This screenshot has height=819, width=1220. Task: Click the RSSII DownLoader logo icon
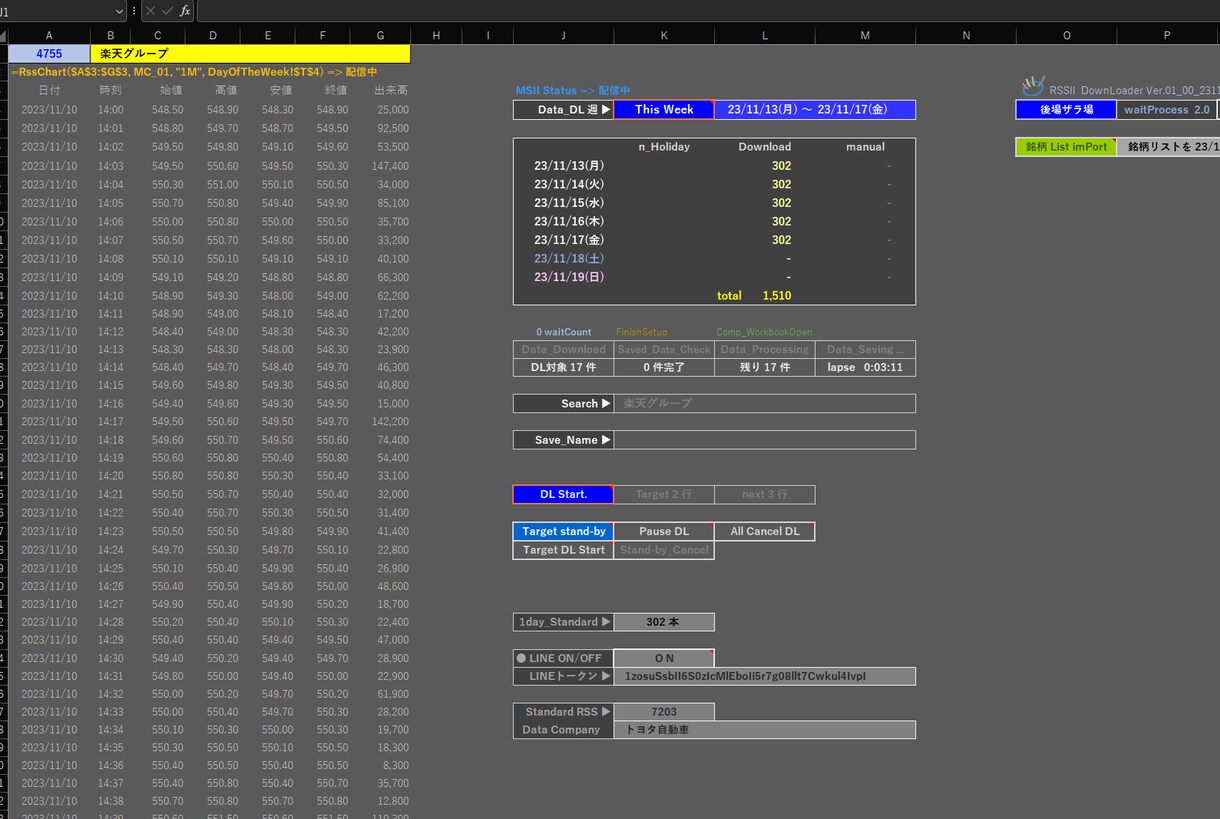click(1033, 87)
